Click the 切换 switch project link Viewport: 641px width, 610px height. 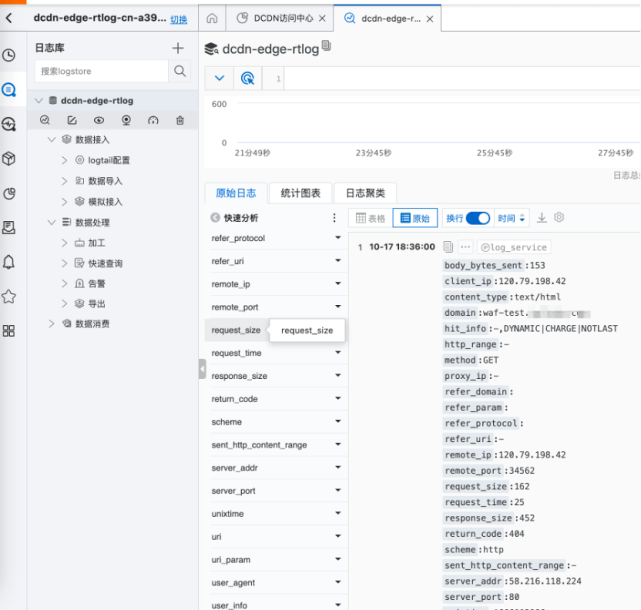click(178, 19)
